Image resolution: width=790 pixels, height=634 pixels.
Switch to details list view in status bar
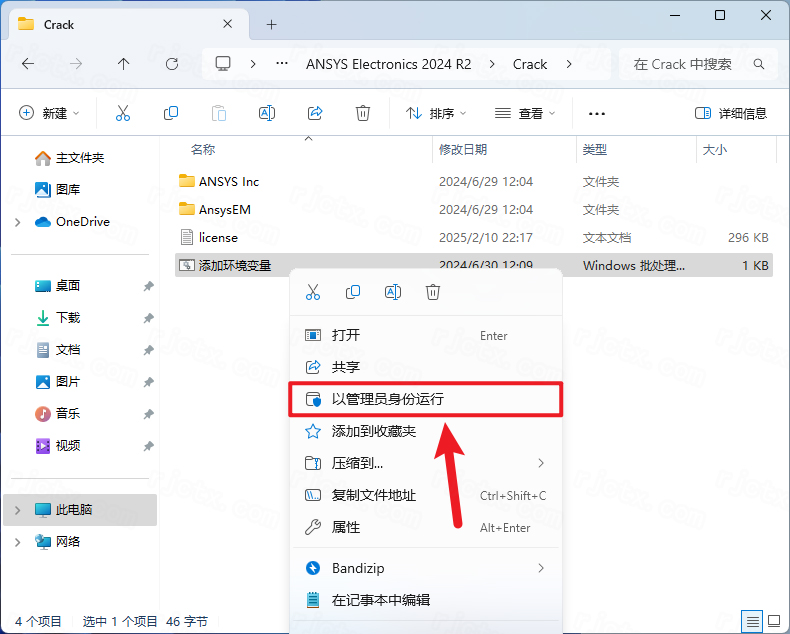click(752, 621)
